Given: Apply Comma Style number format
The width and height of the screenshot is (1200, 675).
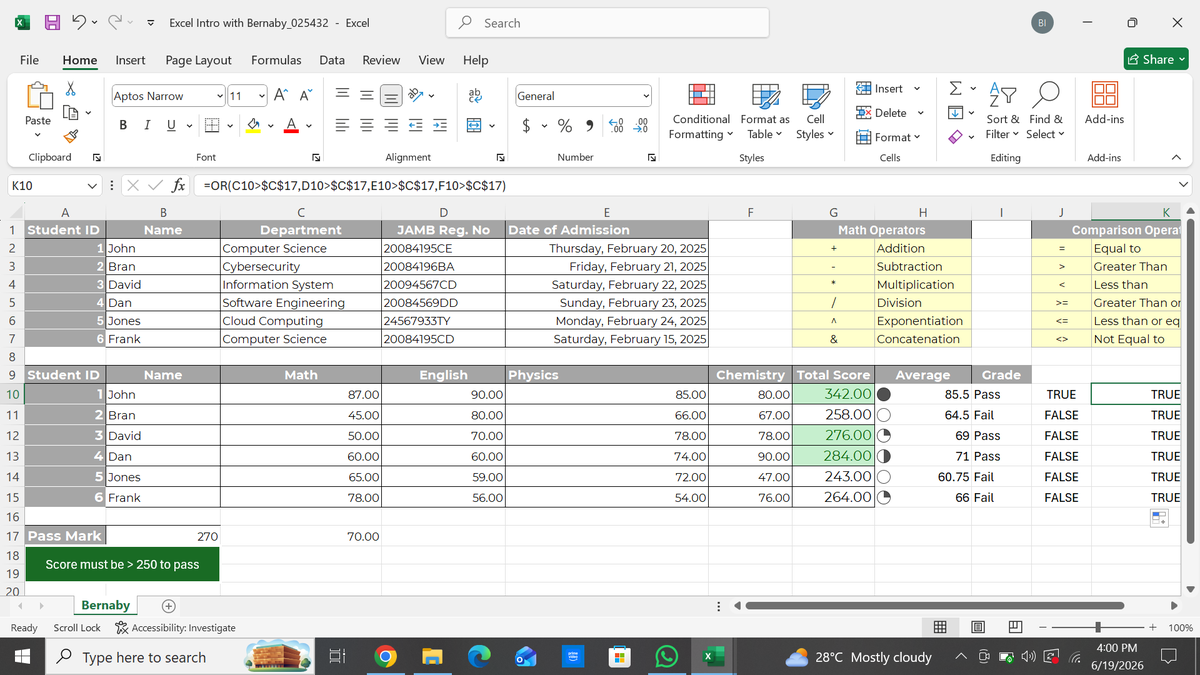Looking at the screenshot, I should point(589,127).
